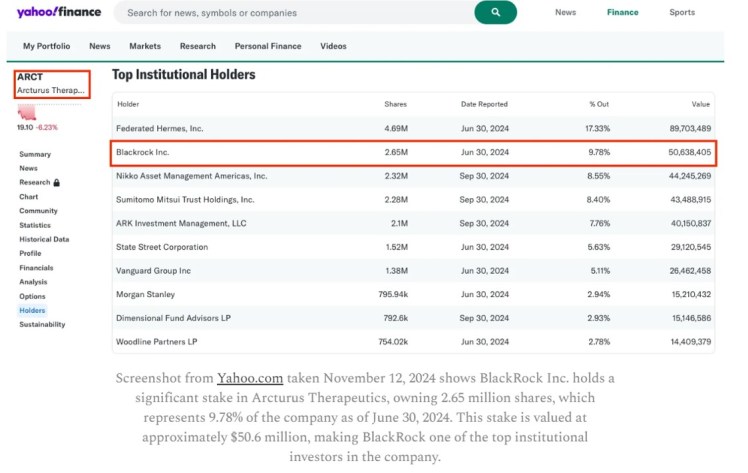The width and height of the screenshot is (748, 473).
Task: Switch to the Markets tab
Action: point(145,46)
